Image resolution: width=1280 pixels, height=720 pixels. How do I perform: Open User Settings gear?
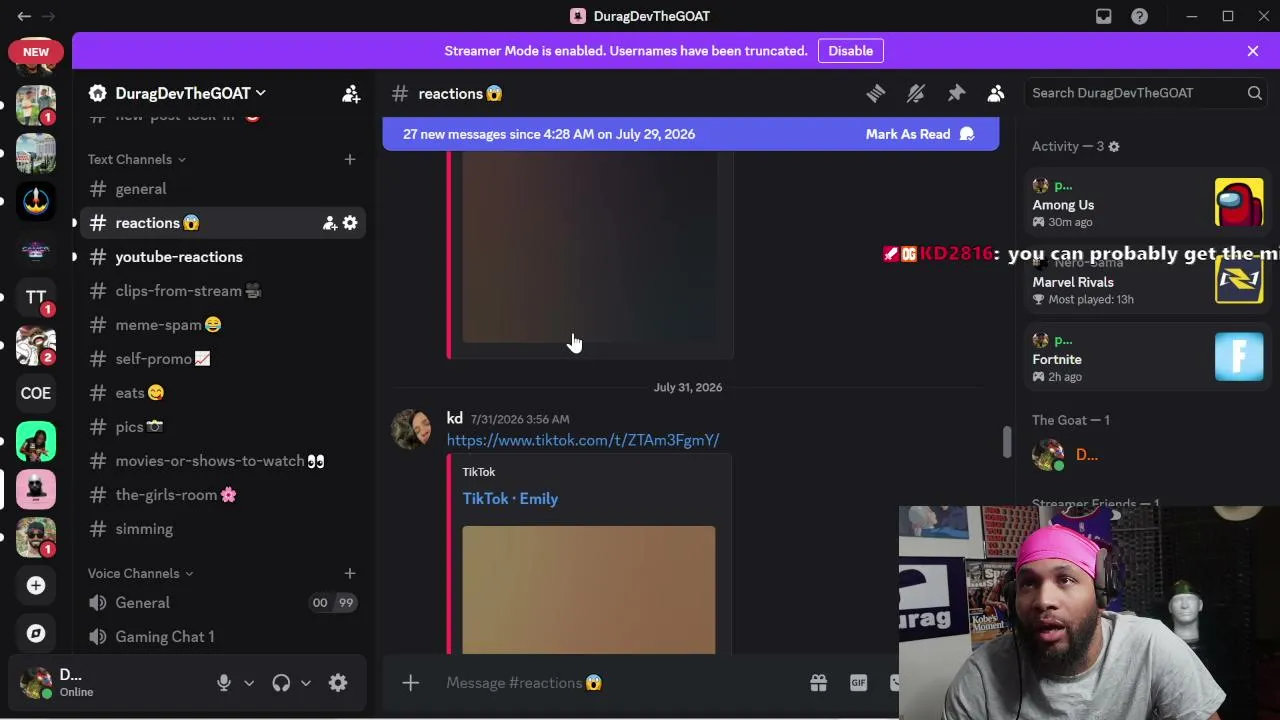click(x=338, y=683)
